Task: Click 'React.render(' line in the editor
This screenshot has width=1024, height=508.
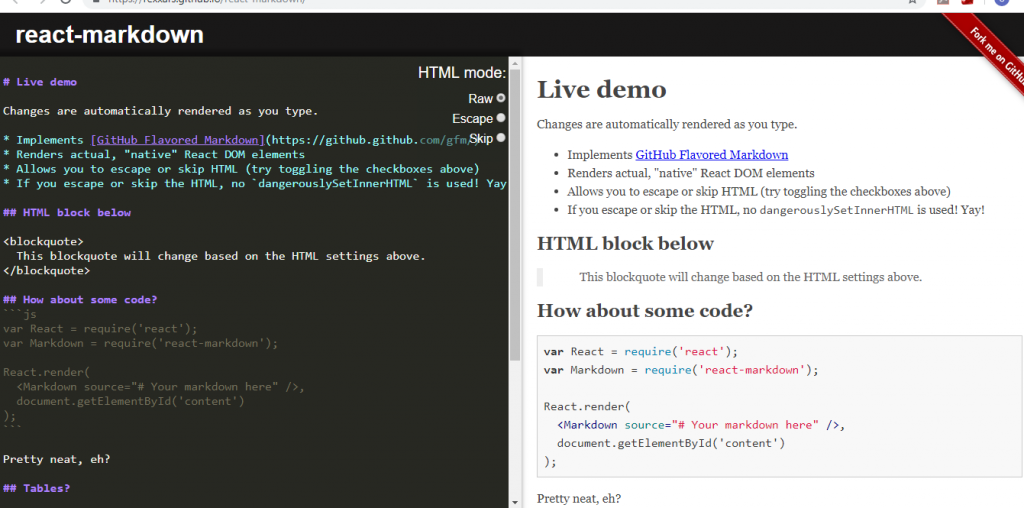Action: point(46,372)
